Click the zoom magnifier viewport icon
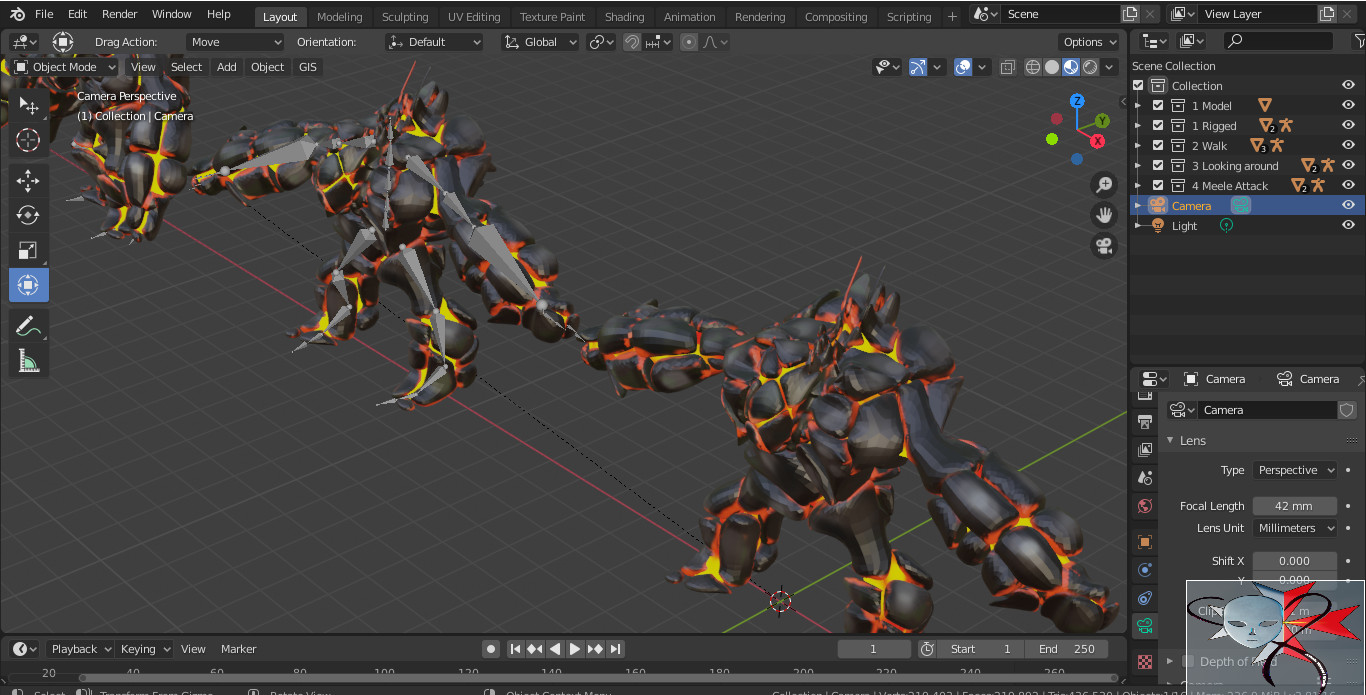Image resolution: width=1366 pixels, height=695 pixels. coord(1104,184)
